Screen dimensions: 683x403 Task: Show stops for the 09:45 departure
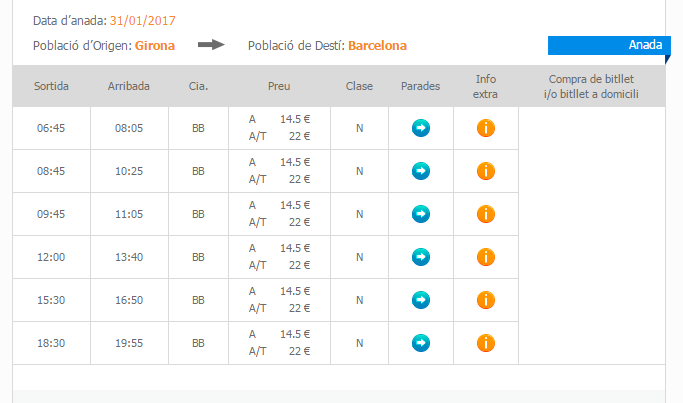421,214
